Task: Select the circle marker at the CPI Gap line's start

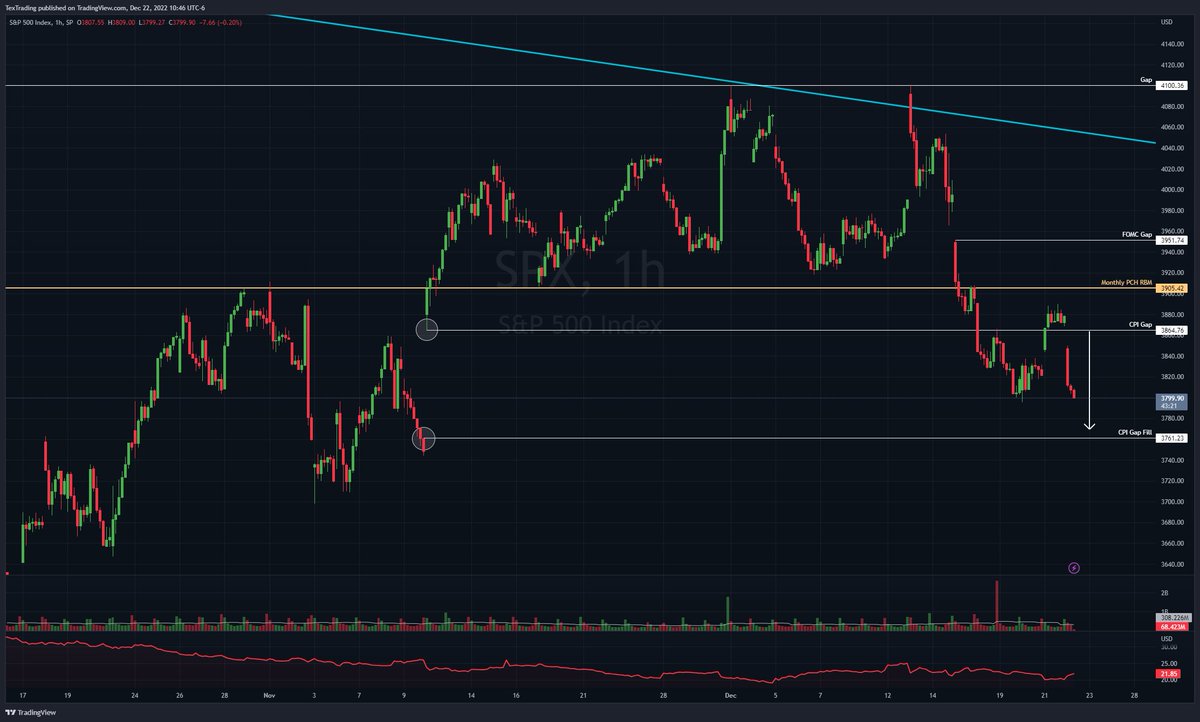Action: tap(426, 329)
